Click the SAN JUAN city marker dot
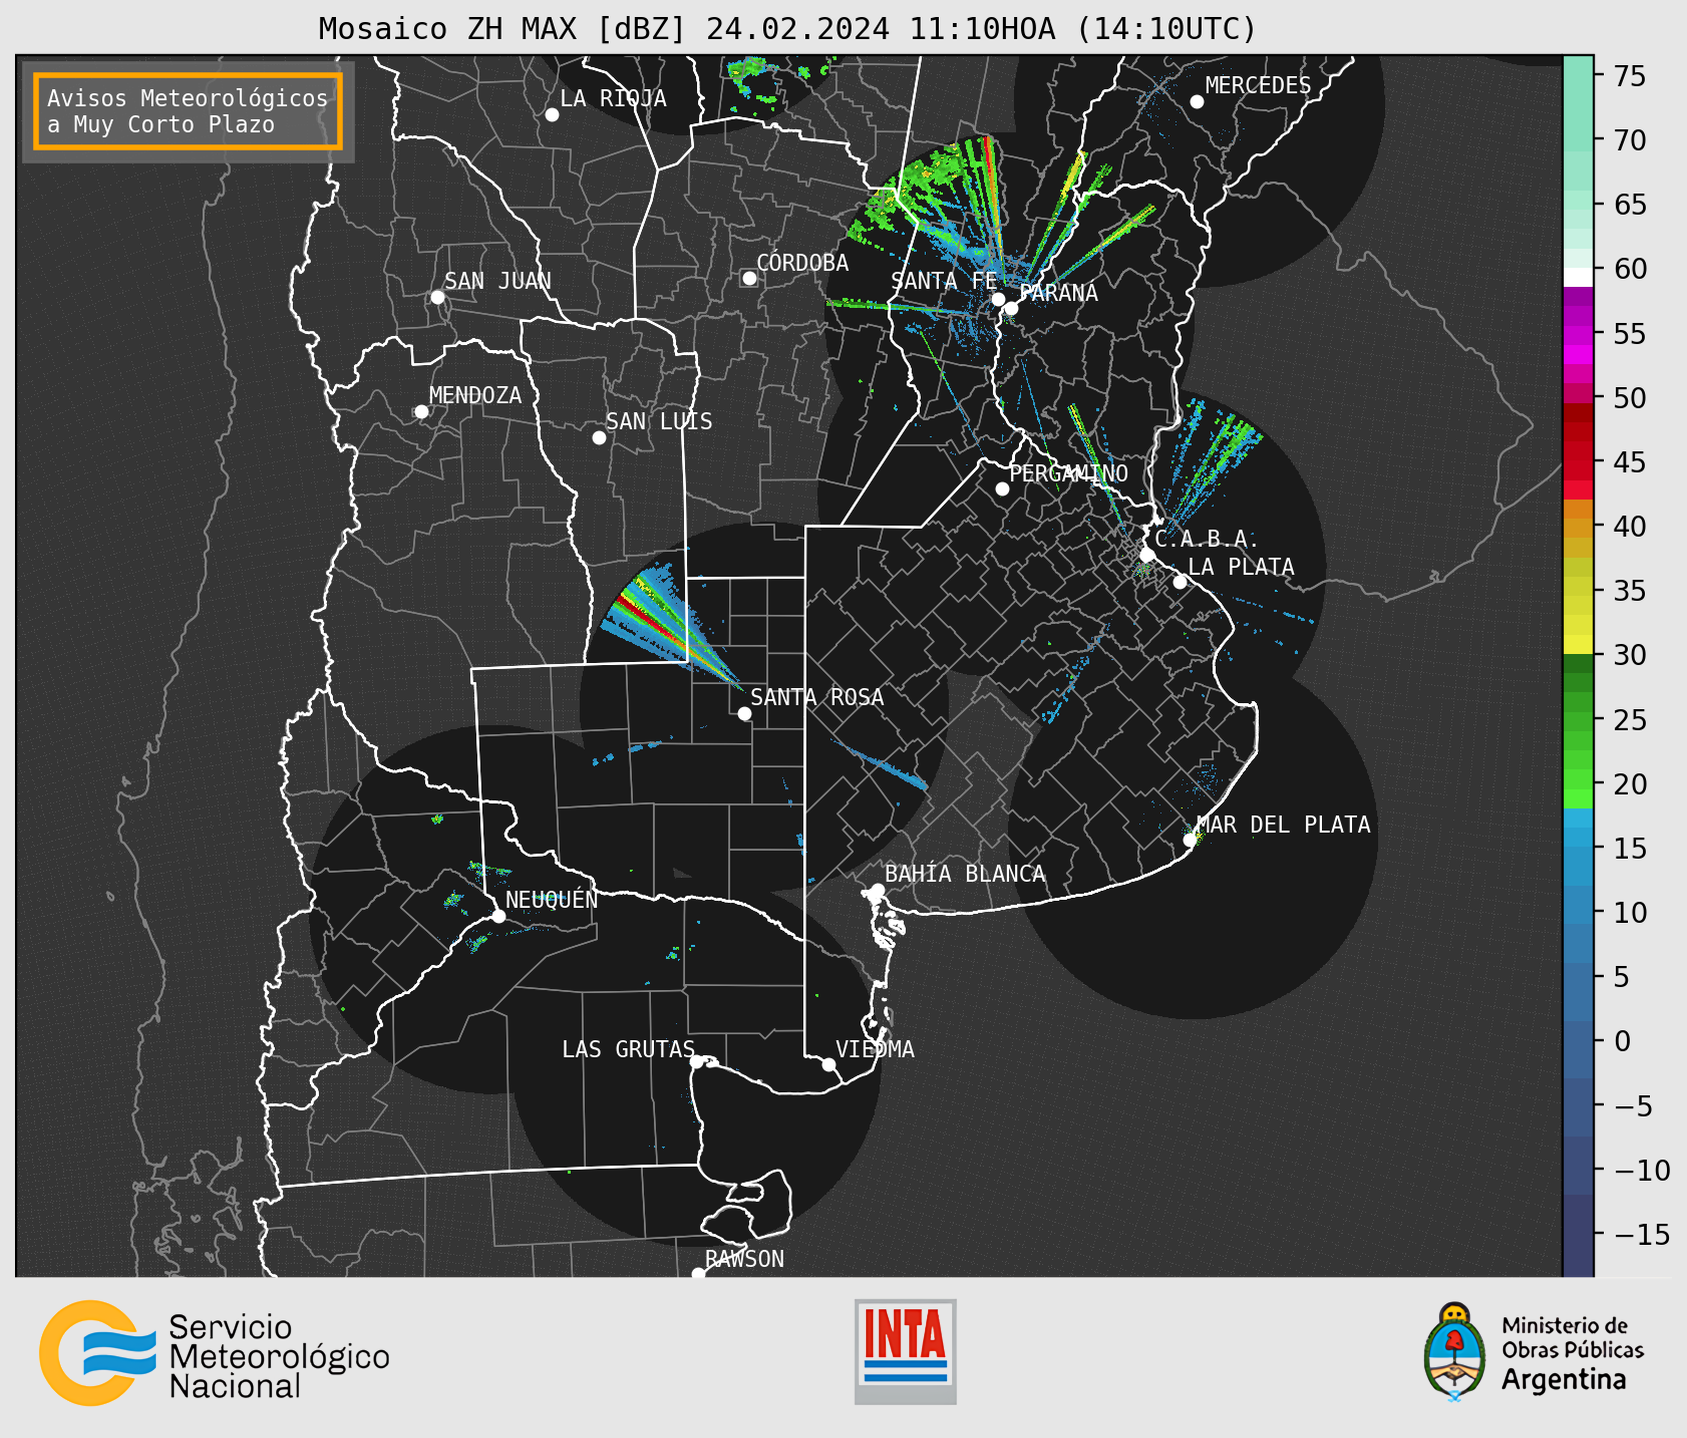The height and width of the screenshot is (1438, 1687). tap(437, 297)
